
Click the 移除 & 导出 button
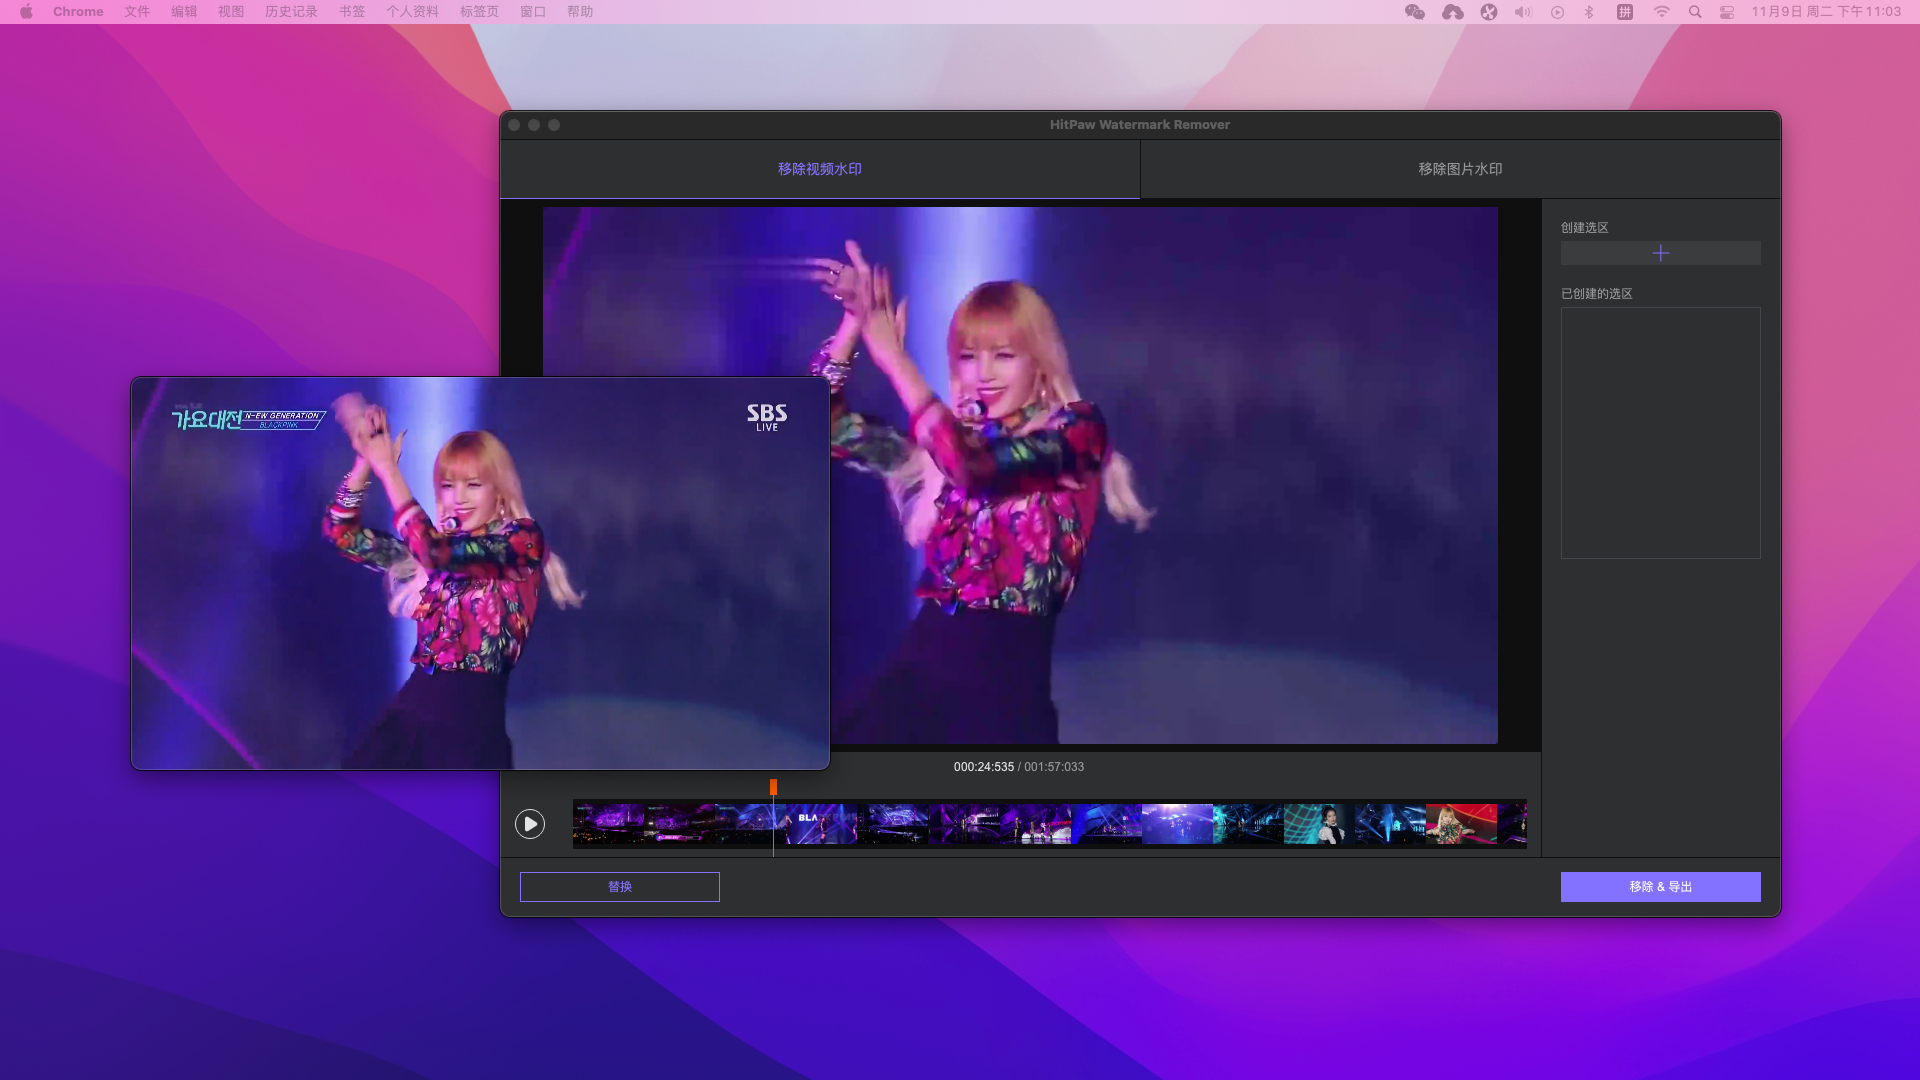pyautogui.click(x=1660, y=887)
